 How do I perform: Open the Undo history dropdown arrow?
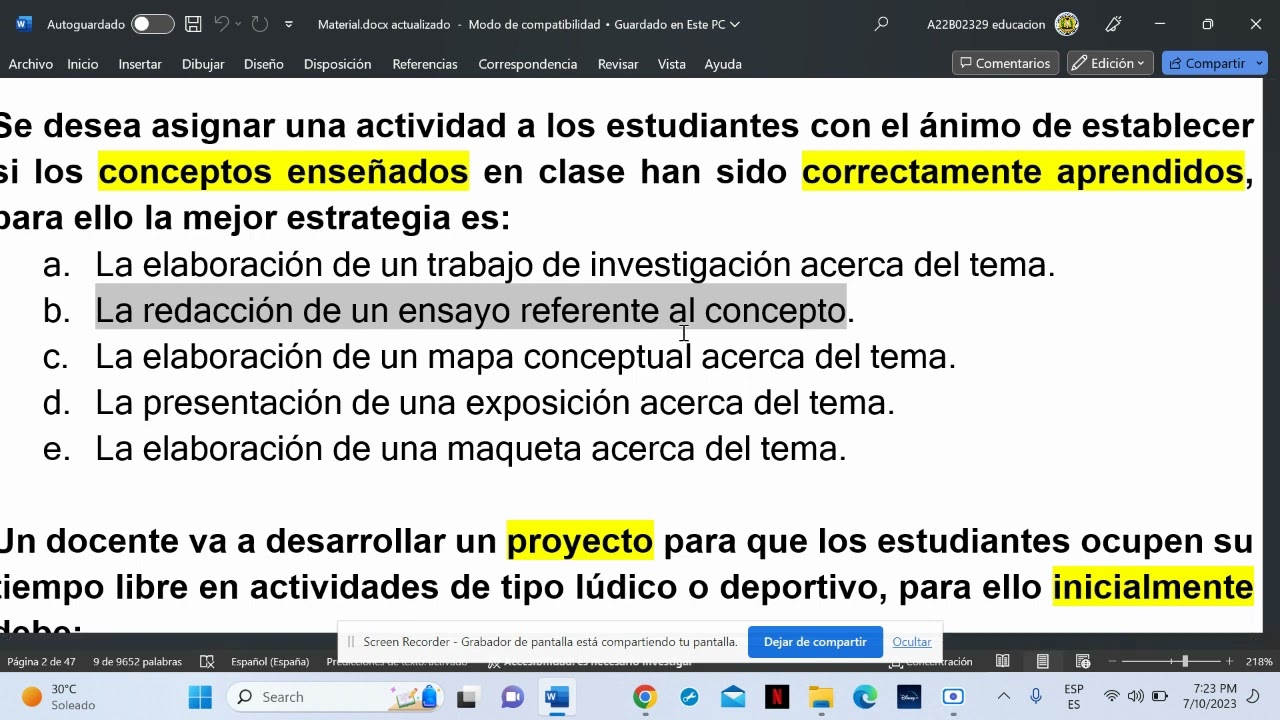click(x=238, y=24)
